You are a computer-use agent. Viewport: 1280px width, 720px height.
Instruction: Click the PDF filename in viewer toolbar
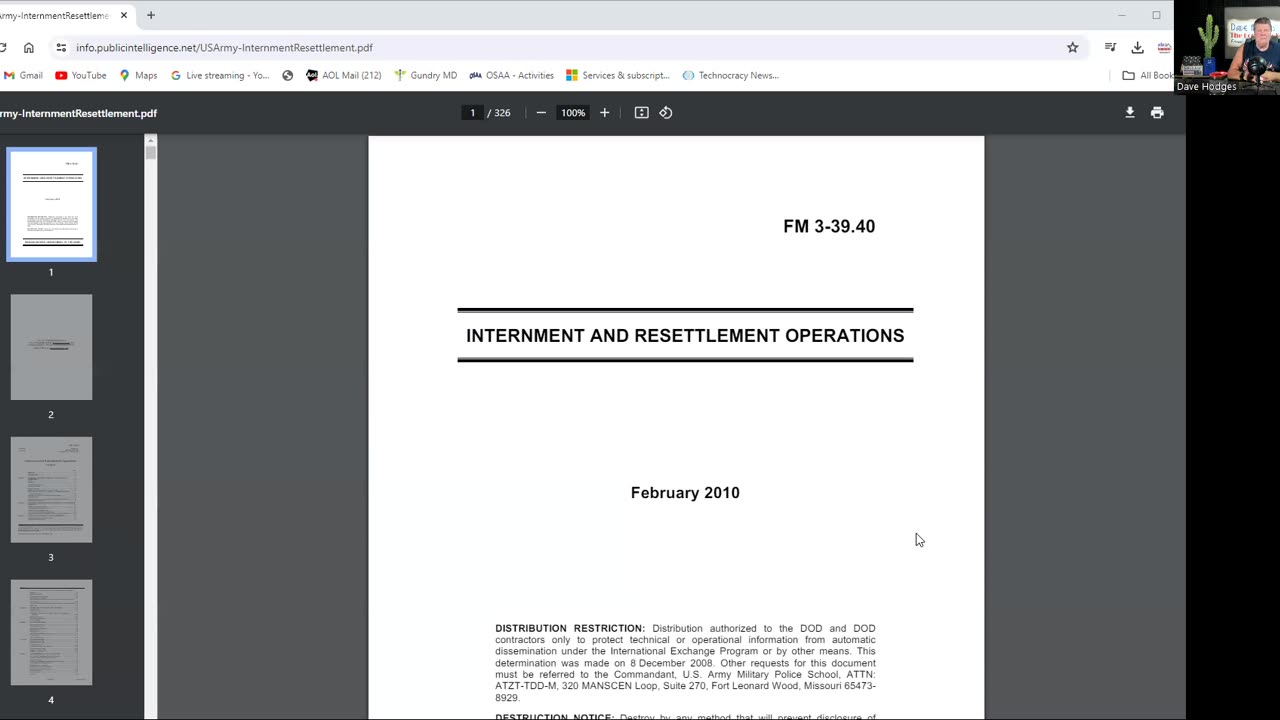click(78, 113)
